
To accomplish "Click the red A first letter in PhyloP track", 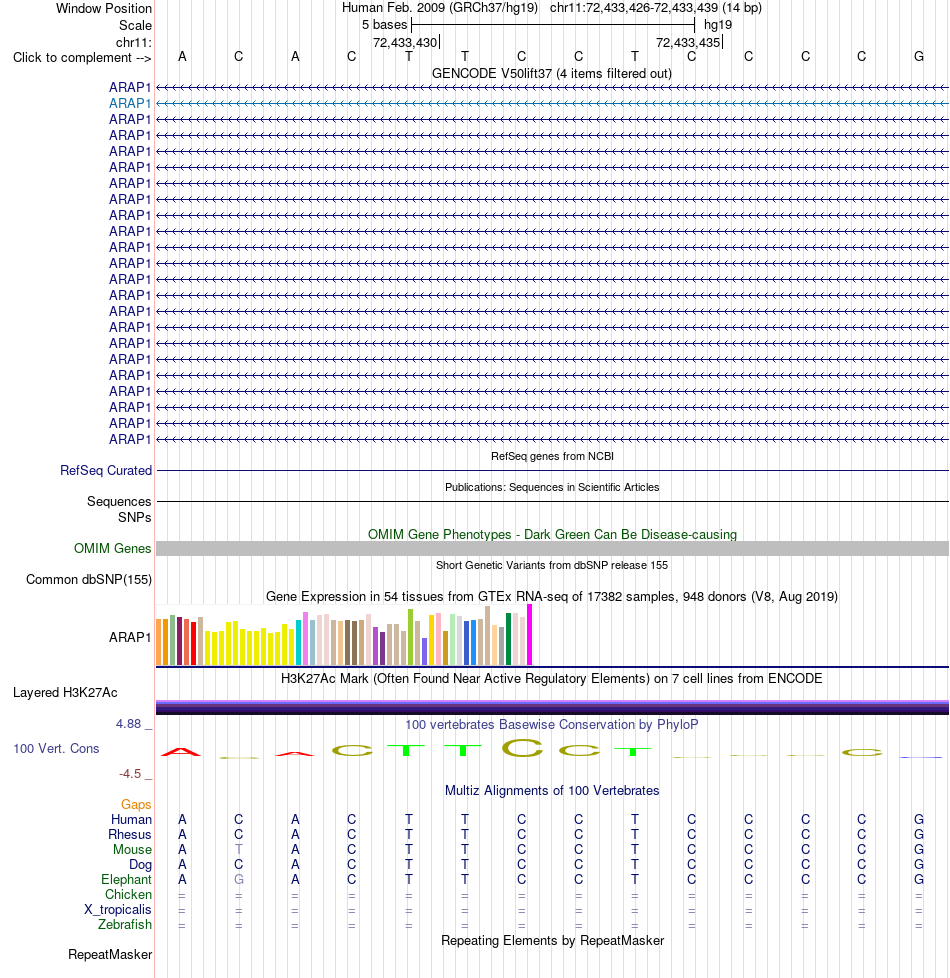I will tap(182, 752).
